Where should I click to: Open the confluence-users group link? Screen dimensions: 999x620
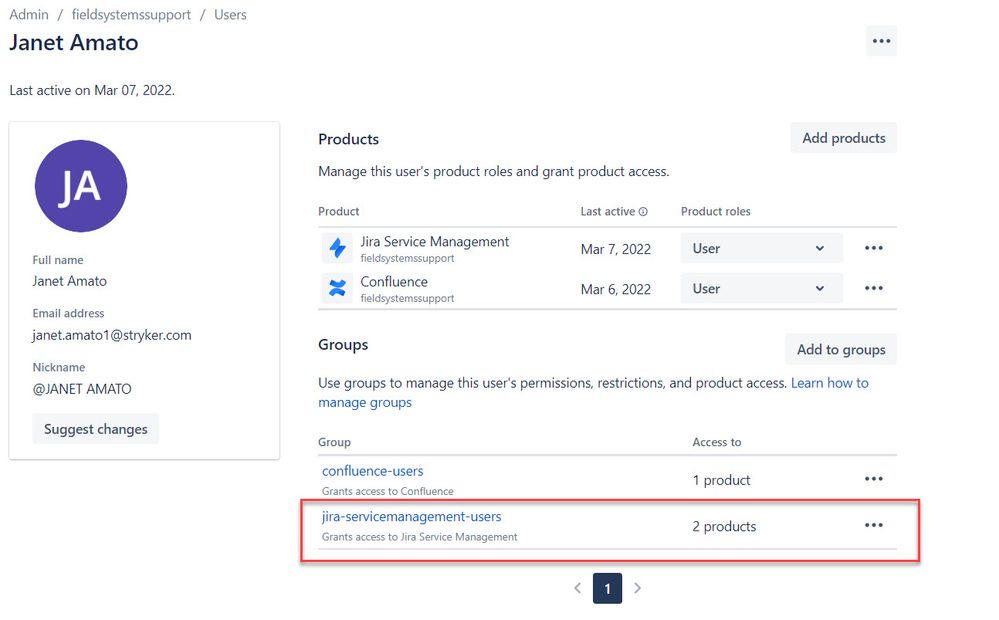[373, 471]
